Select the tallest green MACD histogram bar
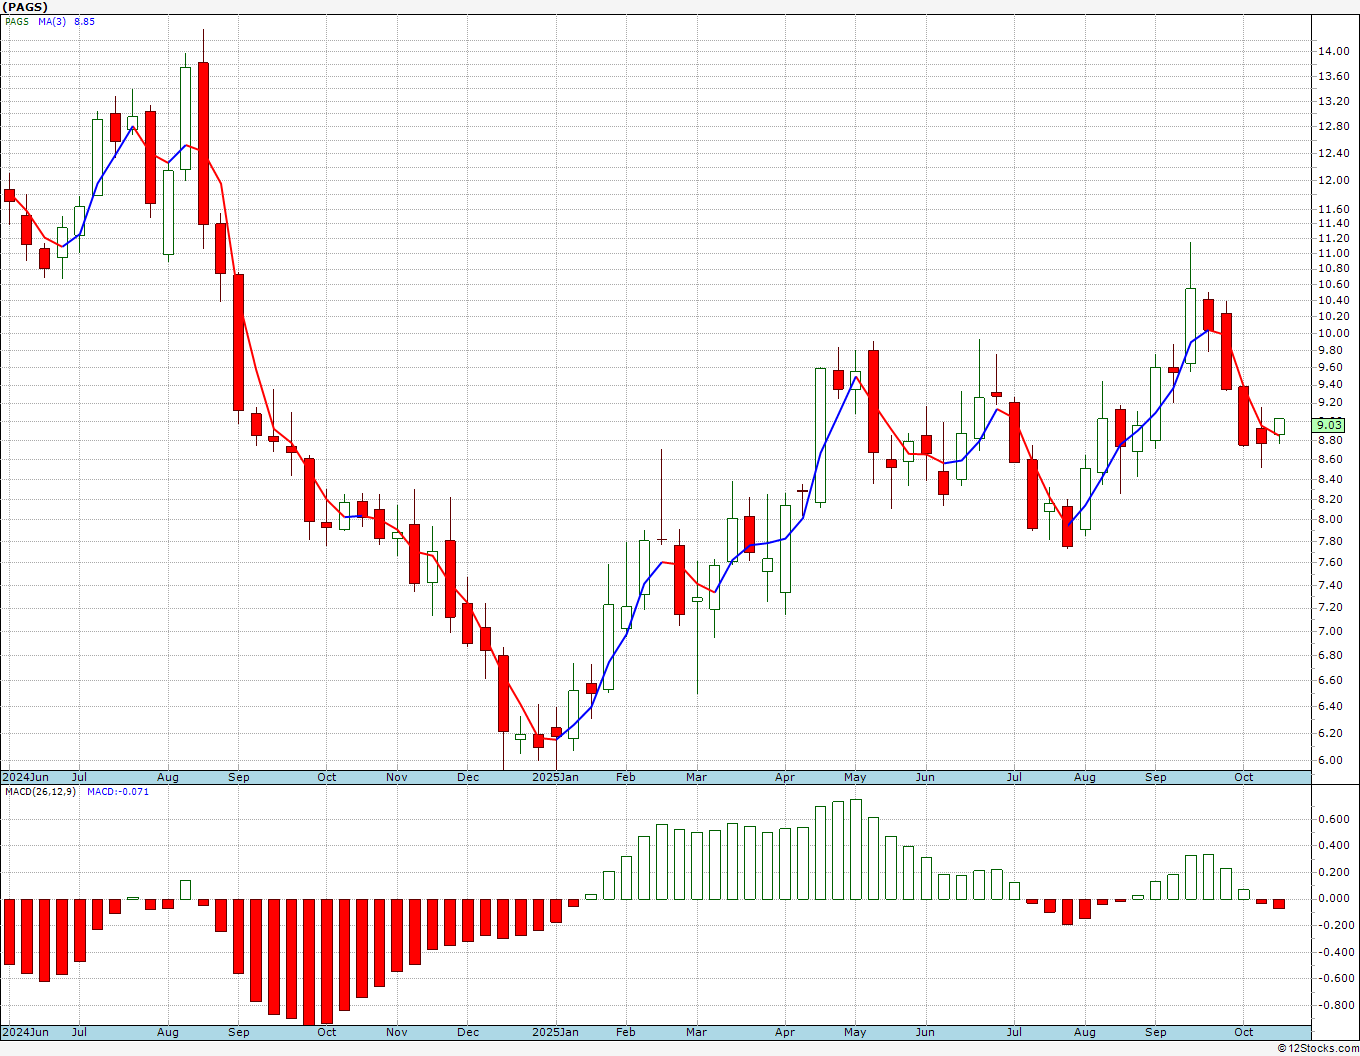1360x1056 pixels. [x=855, y=849]
